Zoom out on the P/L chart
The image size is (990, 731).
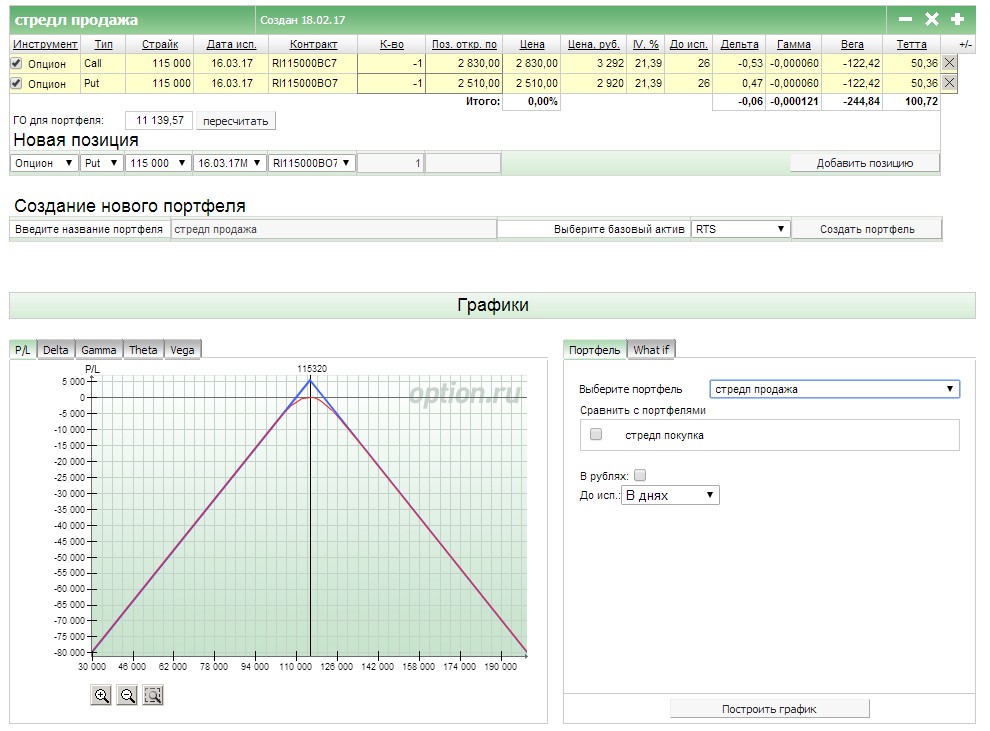[127, 696]
